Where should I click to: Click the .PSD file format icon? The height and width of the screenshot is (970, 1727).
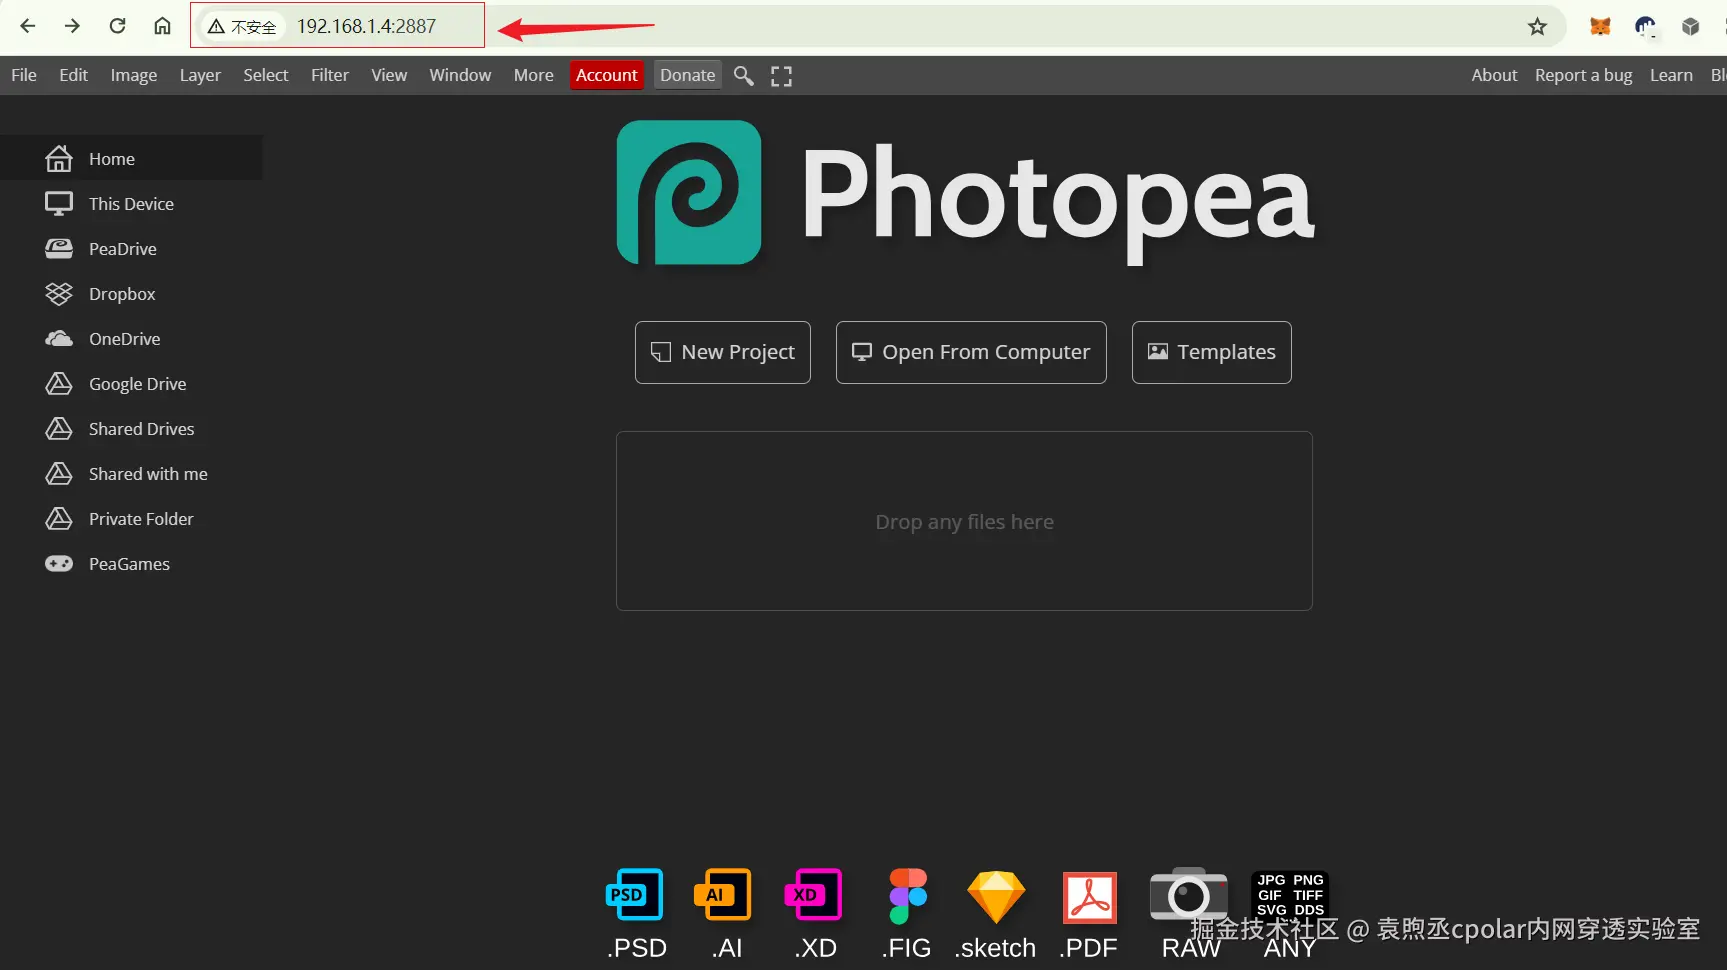click(635, 895)
